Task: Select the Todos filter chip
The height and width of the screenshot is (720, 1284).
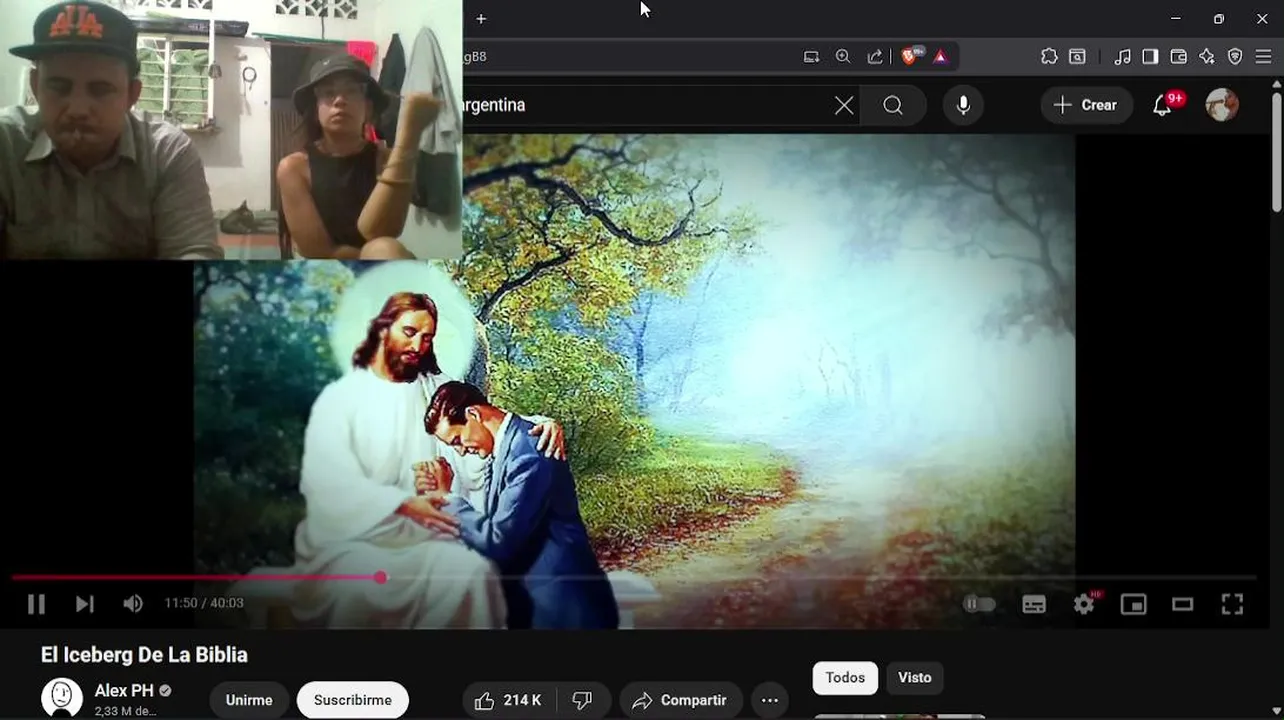Action: tap(845, 678)
